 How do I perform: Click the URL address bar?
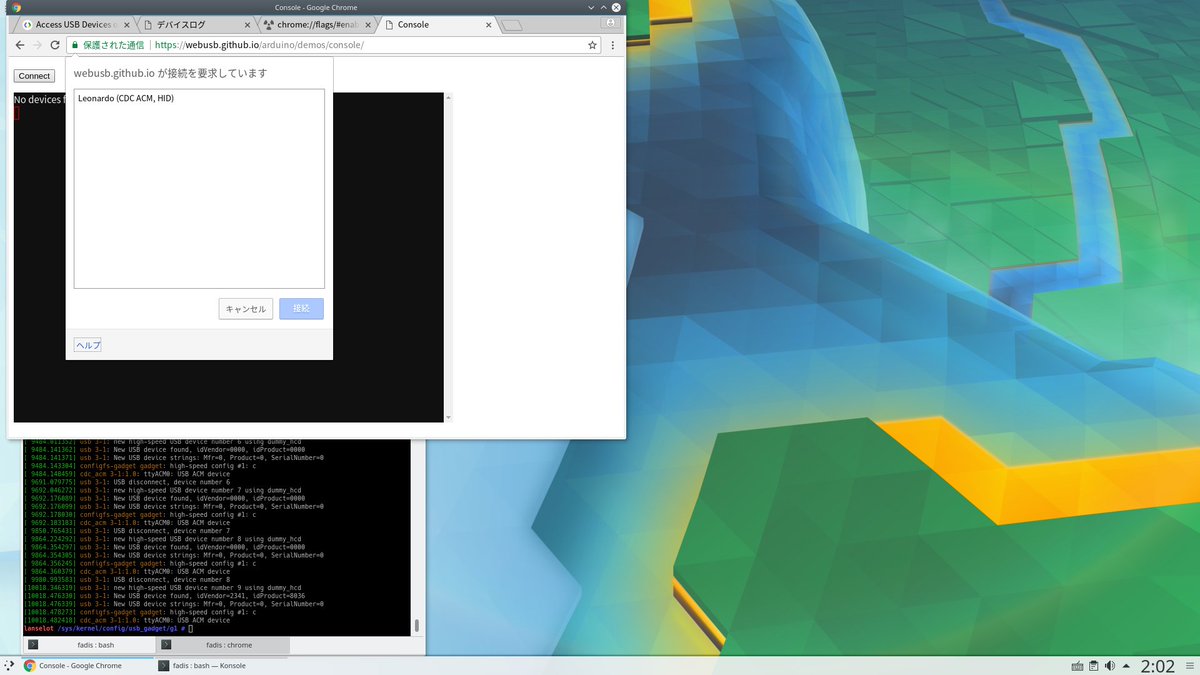click(x=334, y=45)
